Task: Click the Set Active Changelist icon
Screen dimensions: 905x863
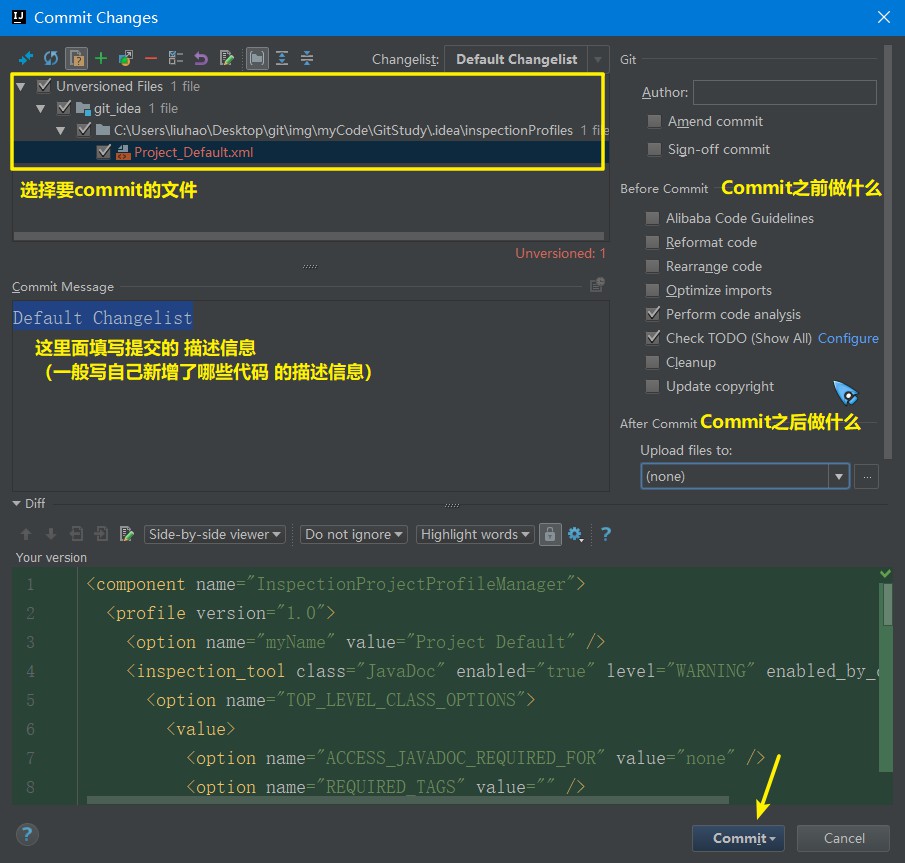Action: [175, 58]
